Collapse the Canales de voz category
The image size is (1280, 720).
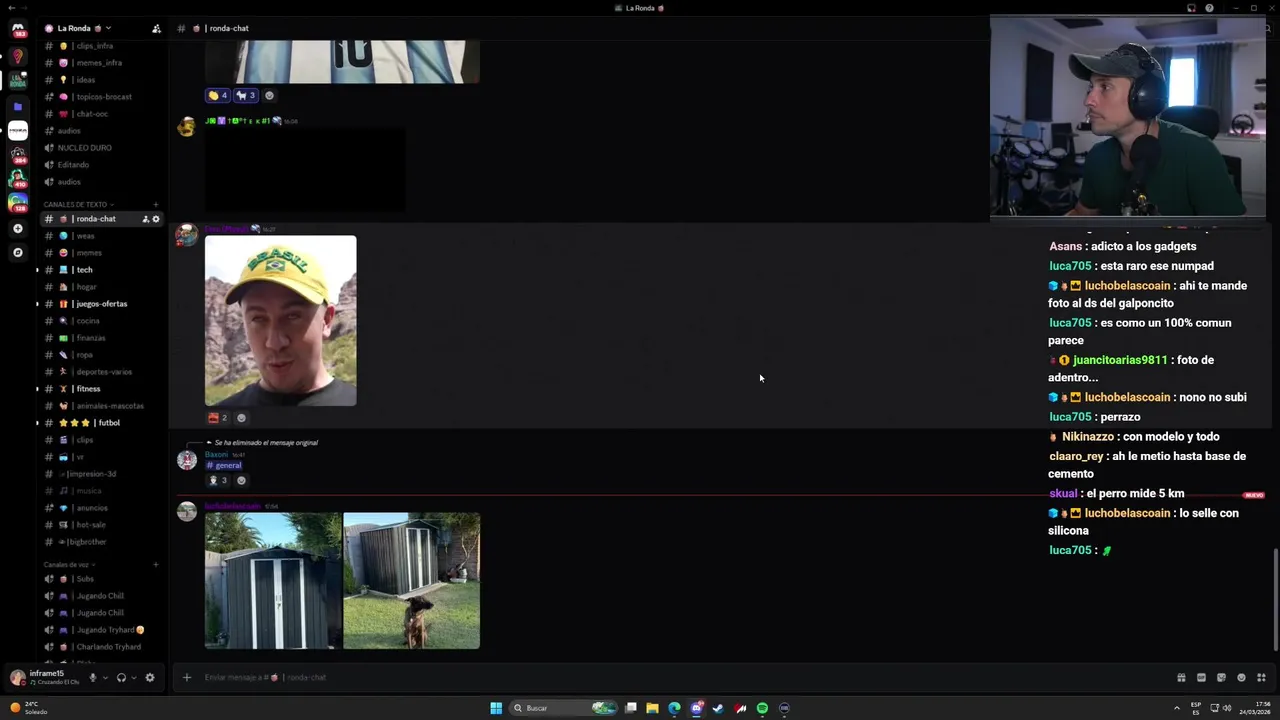pyautogui.click(x=68, y=564)
